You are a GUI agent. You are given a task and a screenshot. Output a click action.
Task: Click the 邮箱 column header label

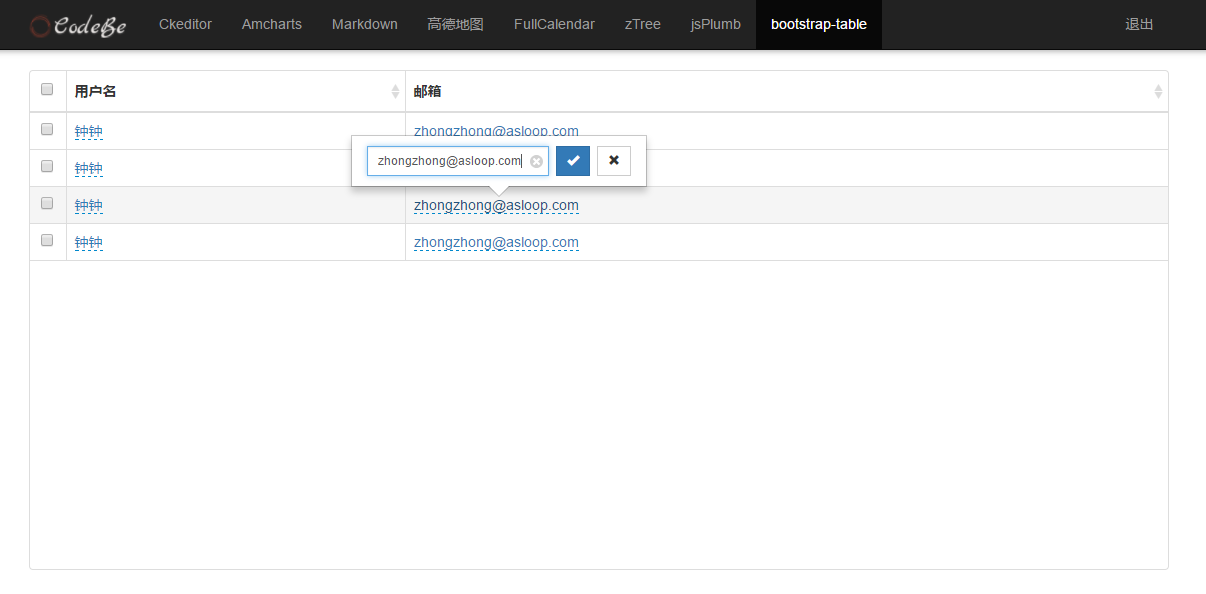tap(428, 91)
